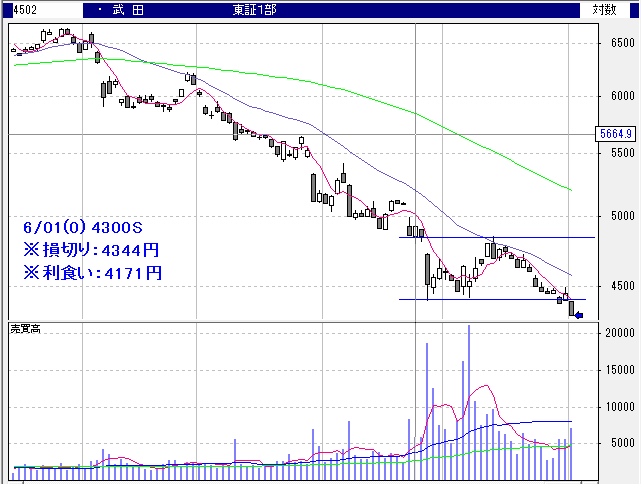The height and width of the screenshot is (484, 641).
Task: Click the 20000 volume axis label
Action: [616, 333]
